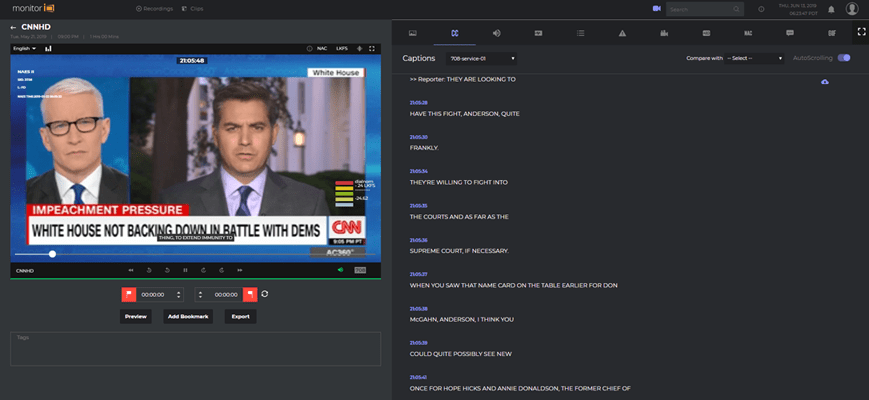
Task: Reset clip times with refresh icon
Action: coord(264,294)
